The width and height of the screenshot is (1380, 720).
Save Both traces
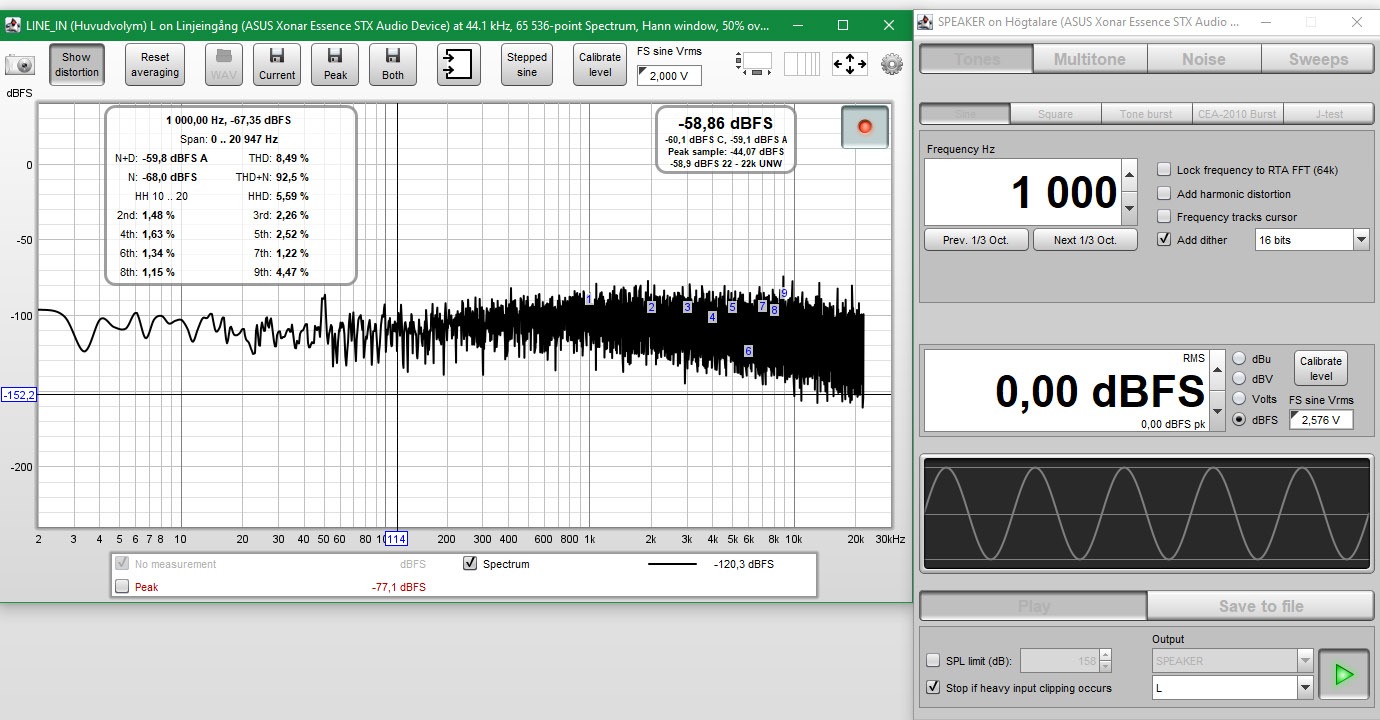point(393,65)
